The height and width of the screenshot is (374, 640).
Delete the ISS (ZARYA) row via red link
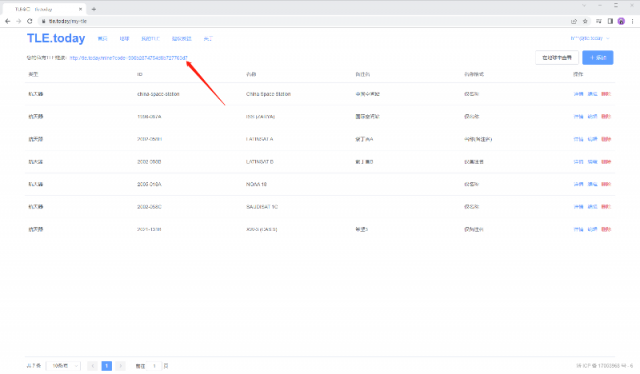pos(606,116)
